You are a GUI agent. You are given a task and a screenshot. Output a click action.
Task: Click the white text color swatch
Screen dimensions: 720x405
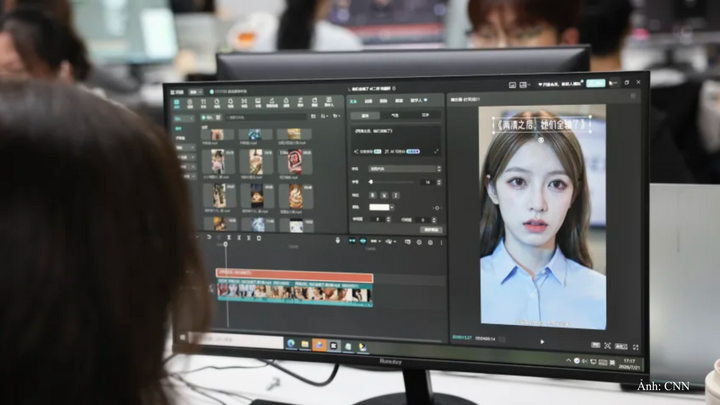(x=379, y=208)
